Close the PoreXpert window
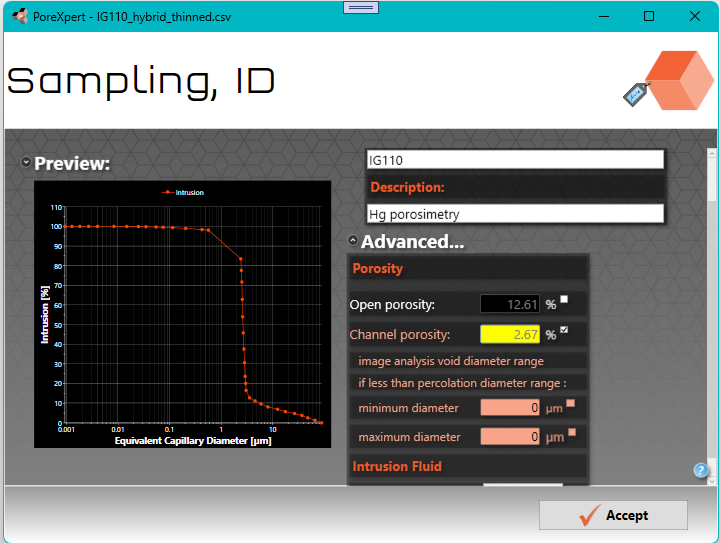Viewport: 720px width, 543px height. pos(695,17)
